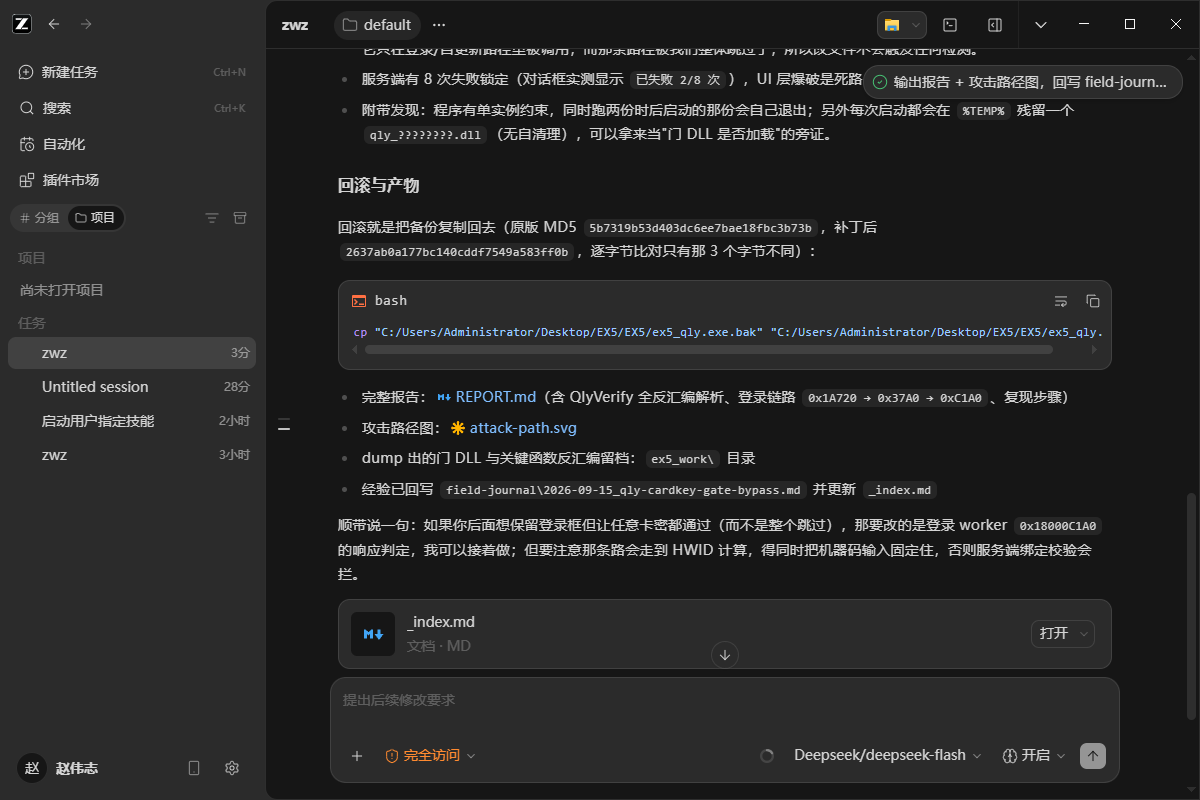
Task: Expand the 打开 dropdown arrow
Action: click(x=1084, y=633)
